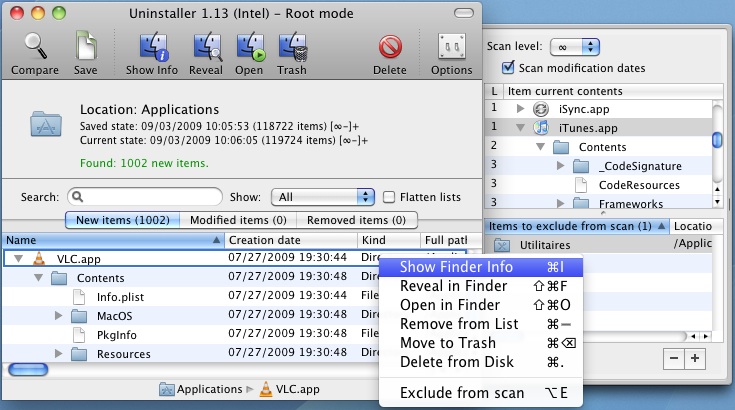Choose Move to Trash in the context menu
The image size is (735, 410).
[481, 343]
